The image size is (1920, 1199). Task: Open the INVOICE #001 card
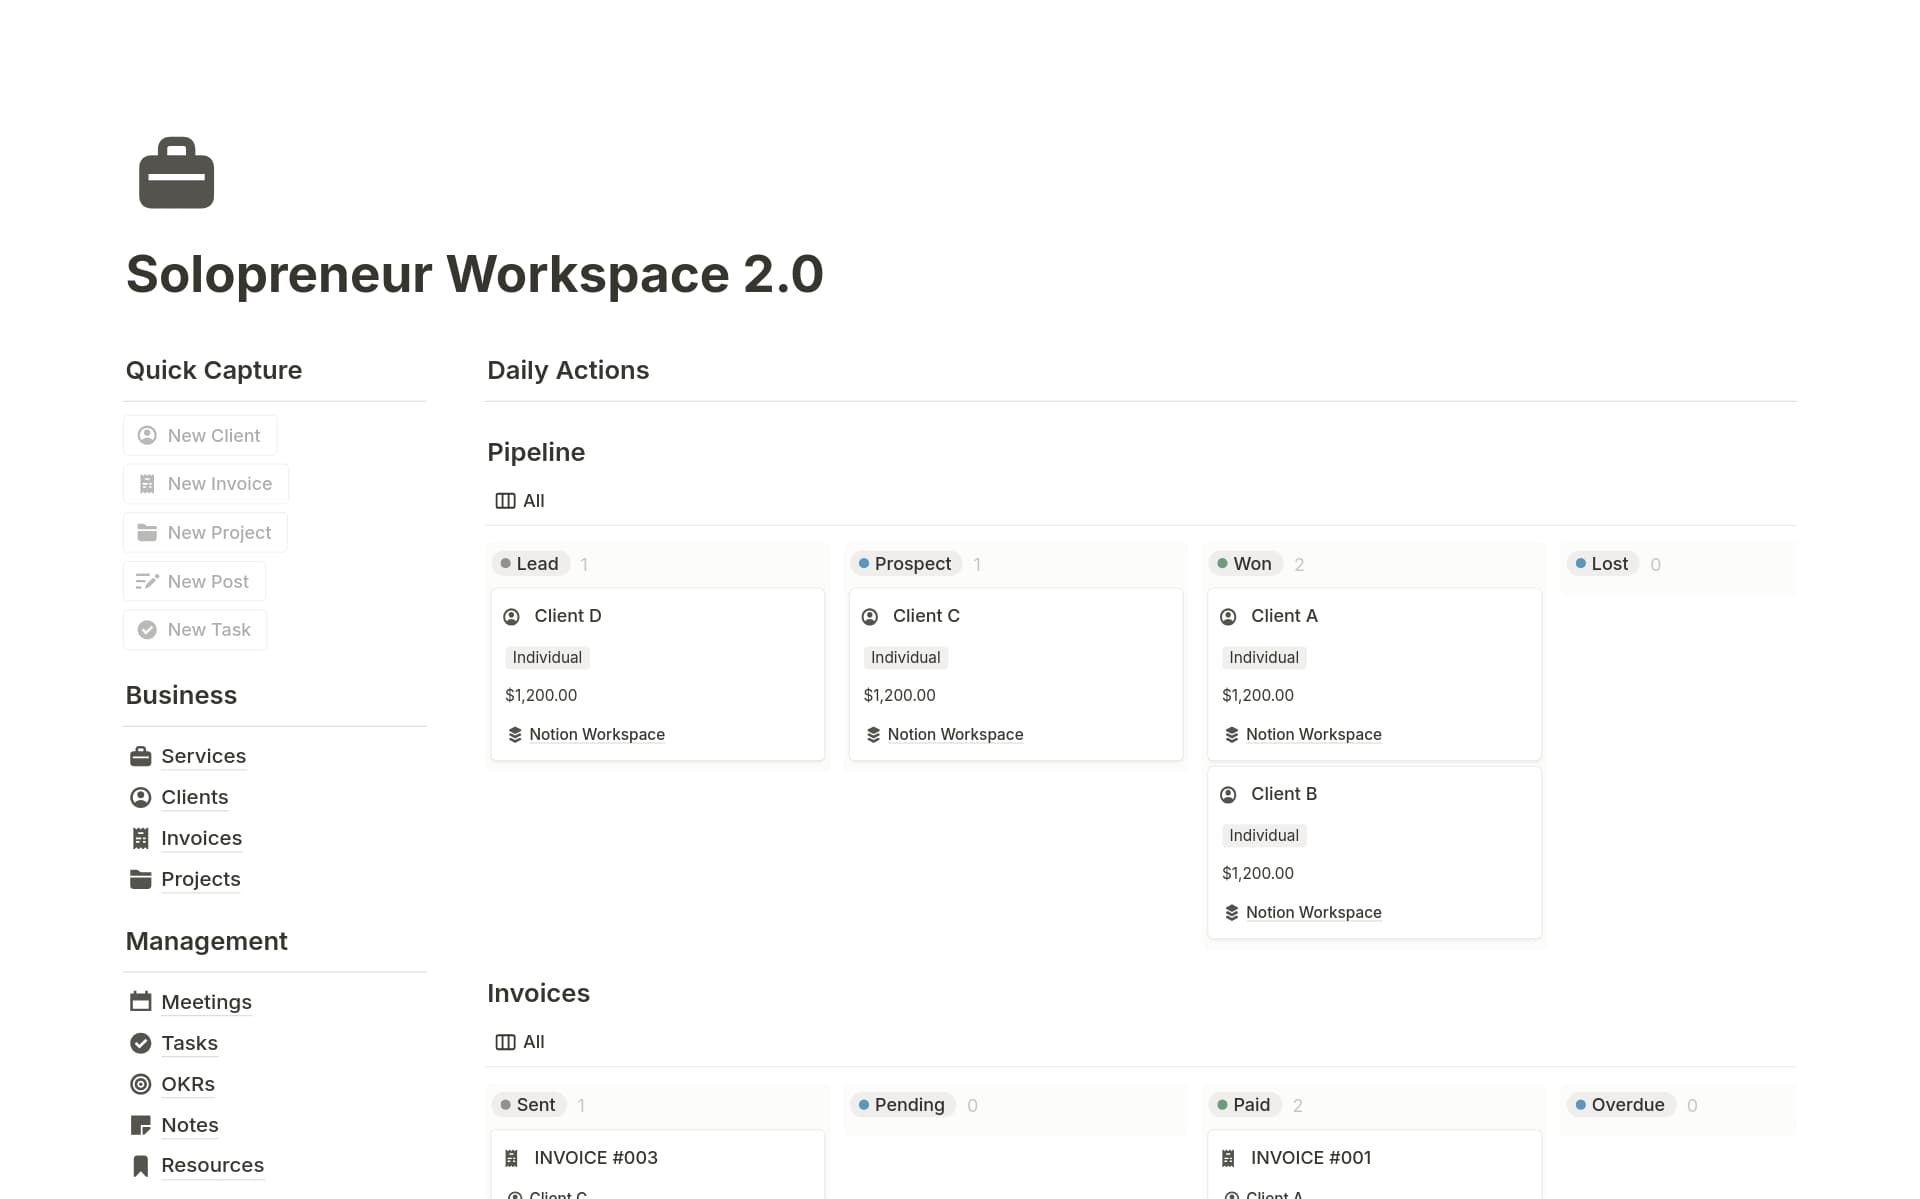point(1310,1157)
